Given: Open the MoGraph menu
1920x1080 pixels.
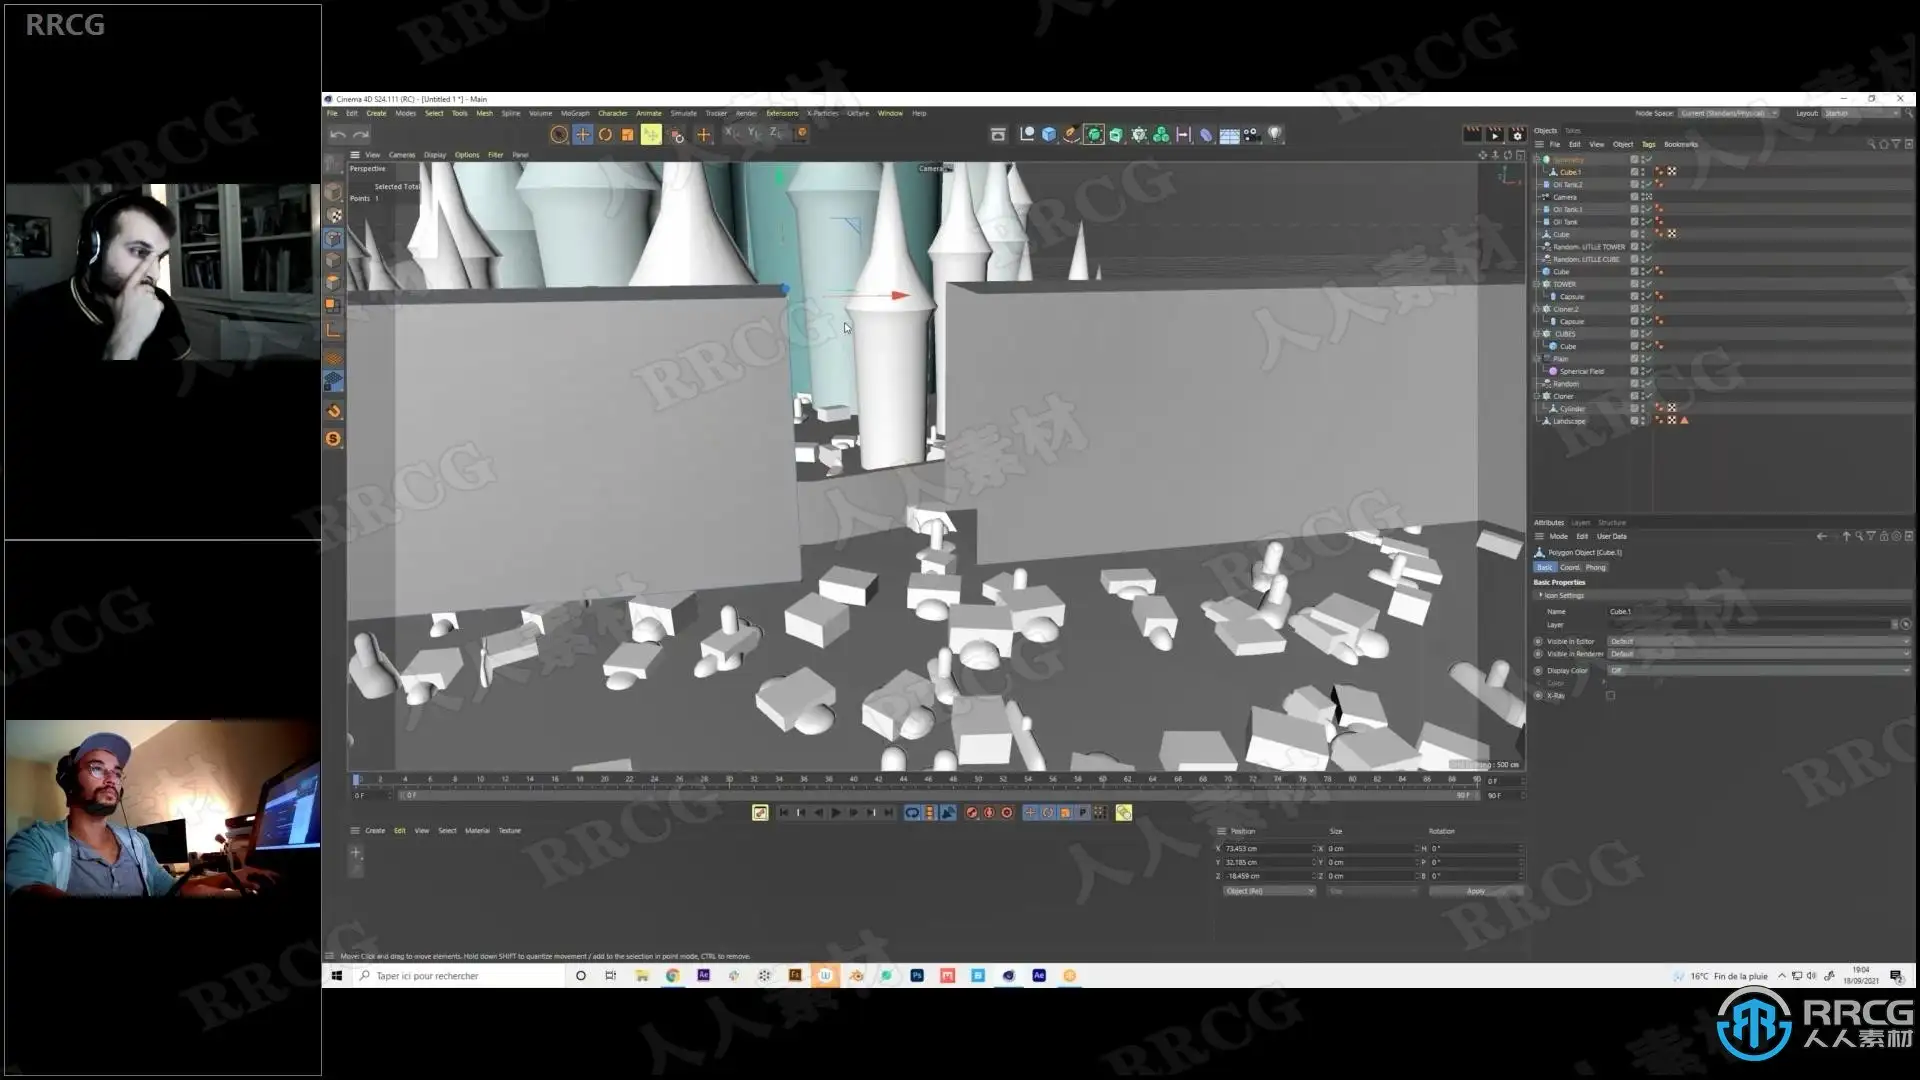Looking at the screenshot, I should (x=574, y=113).
